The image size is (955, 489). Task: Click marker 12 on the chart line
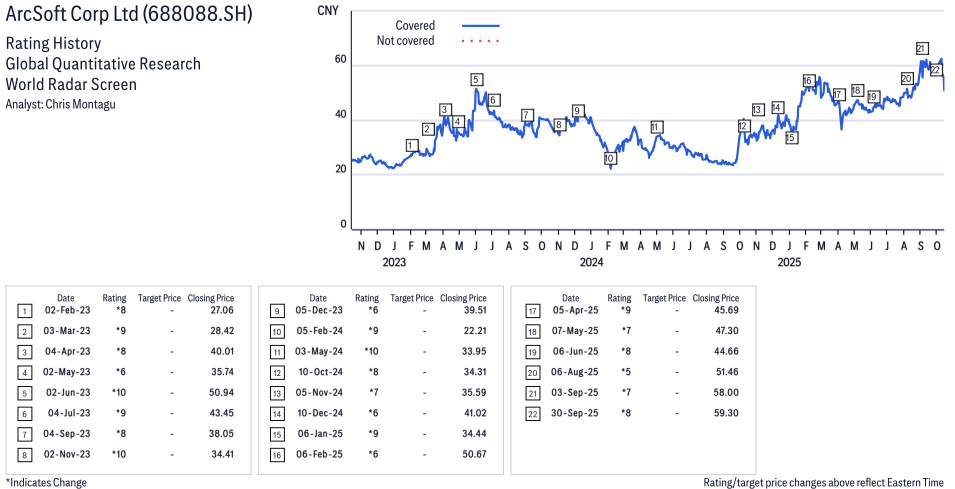click(x=743, y=126)
